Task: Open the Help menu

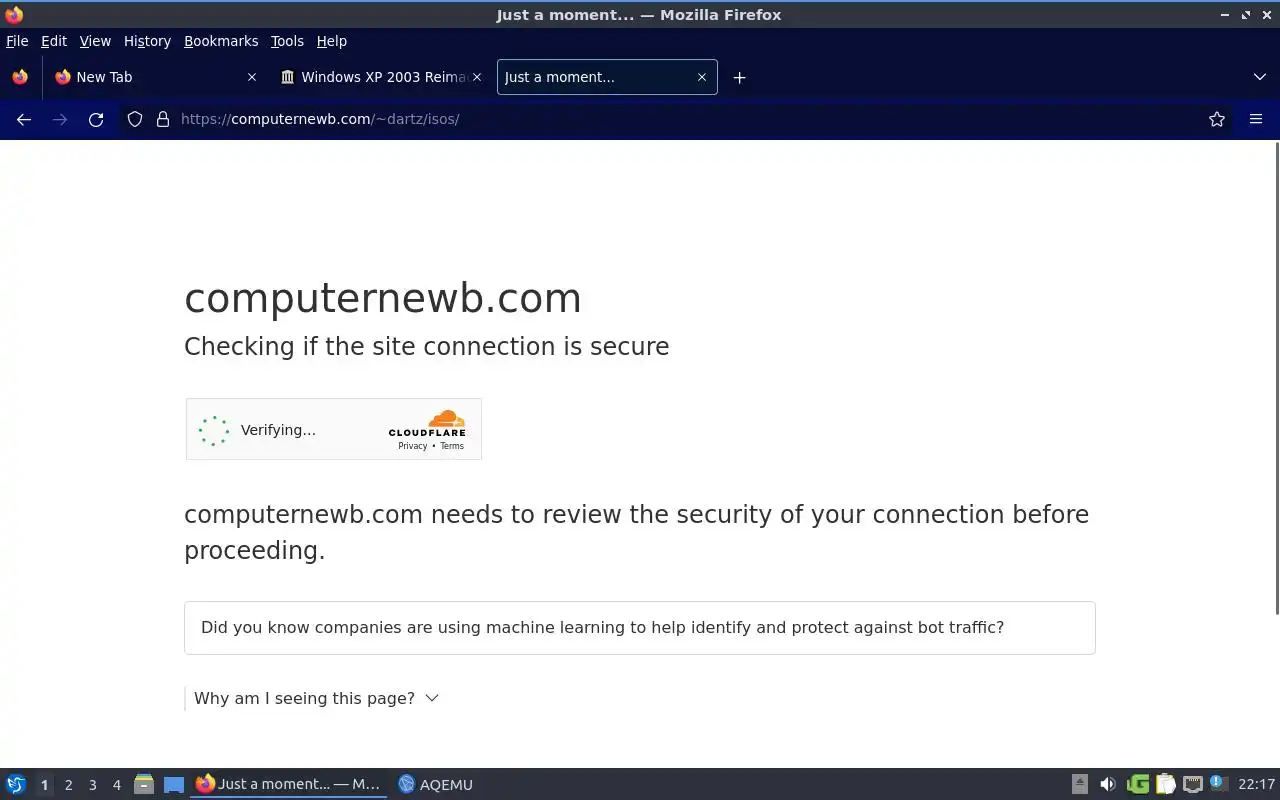Action: 332,41
